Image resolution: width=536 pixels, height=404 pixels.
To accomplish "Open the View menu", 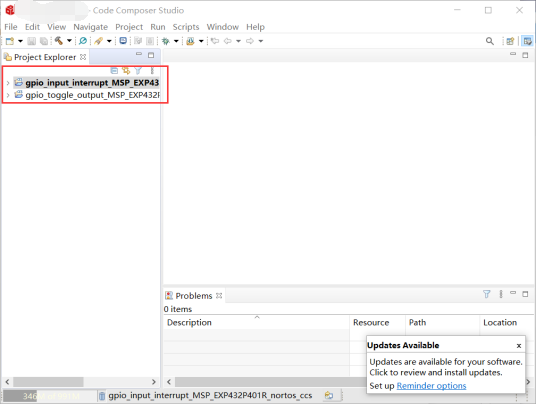I will click(56, 27).
